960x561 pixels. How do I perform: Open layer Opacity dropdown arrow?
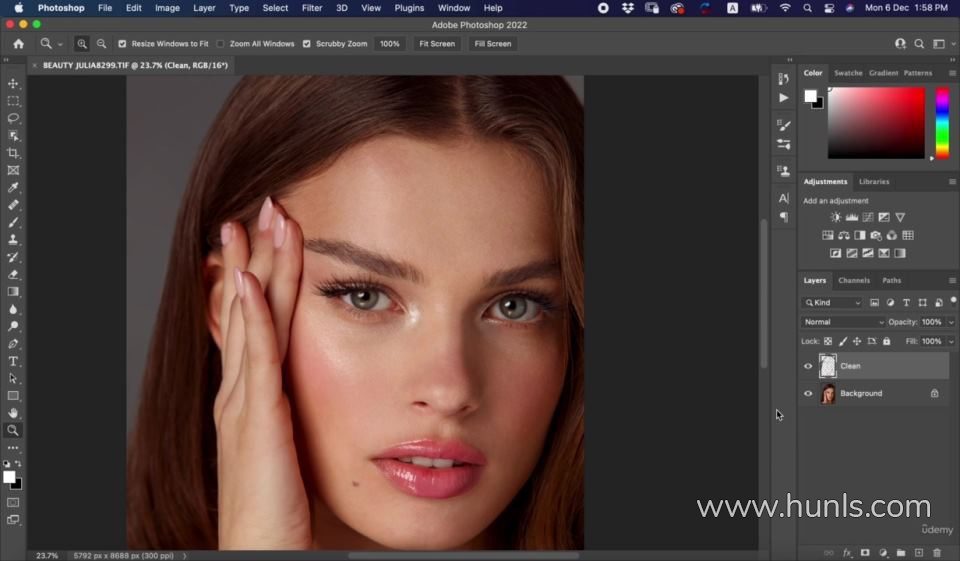950,322
